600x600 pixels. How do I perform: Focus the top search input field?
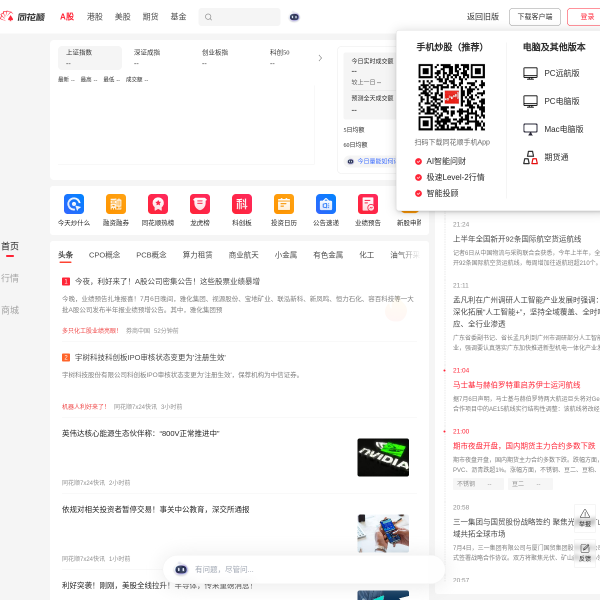240,17
